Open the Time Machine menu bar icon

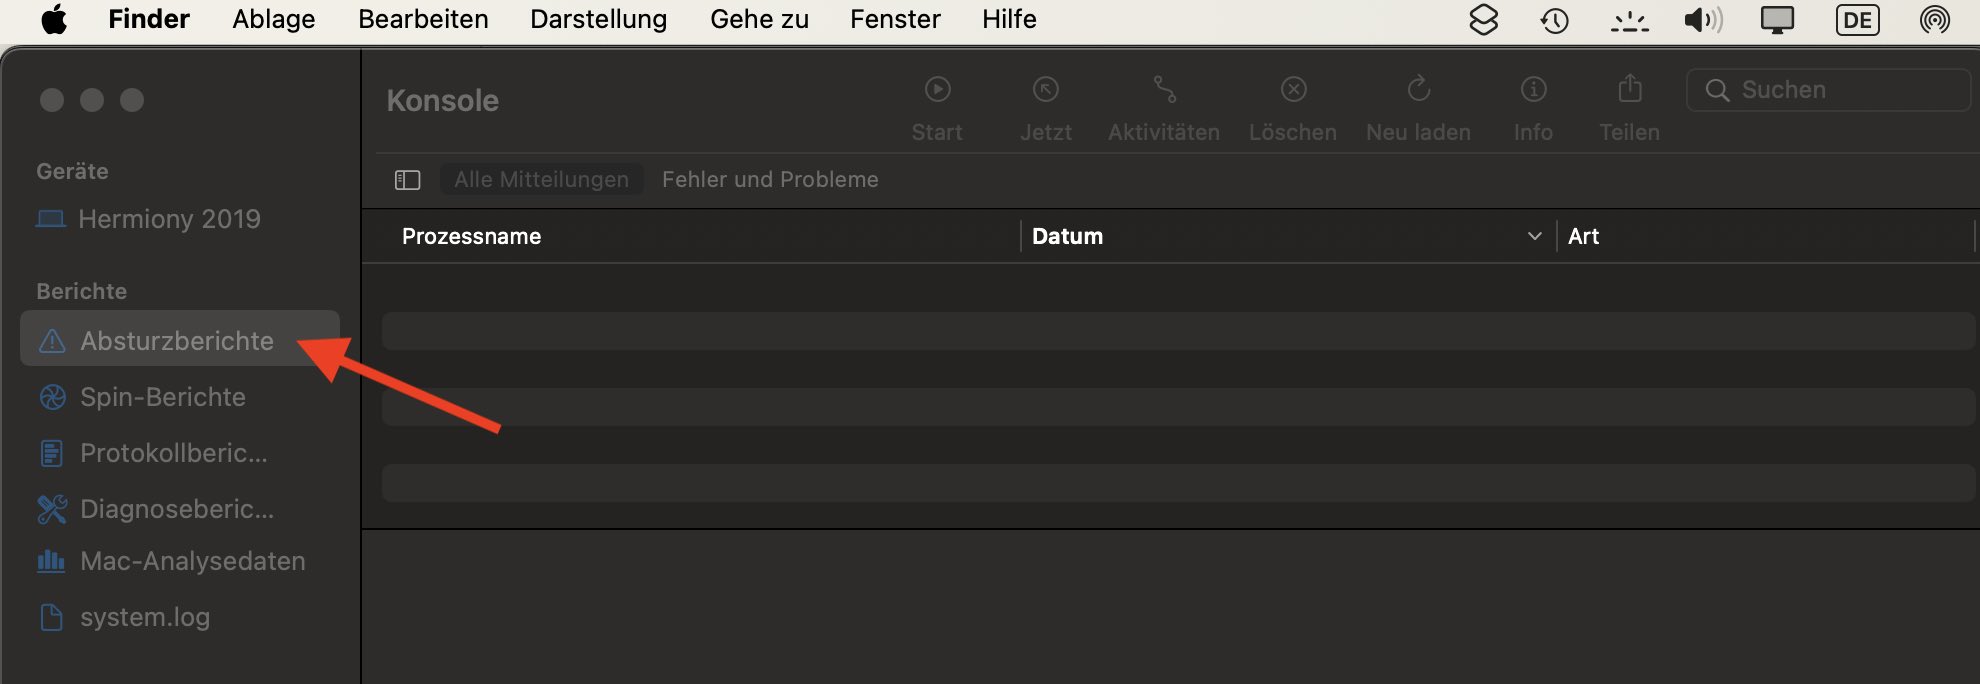(1554, 20)
